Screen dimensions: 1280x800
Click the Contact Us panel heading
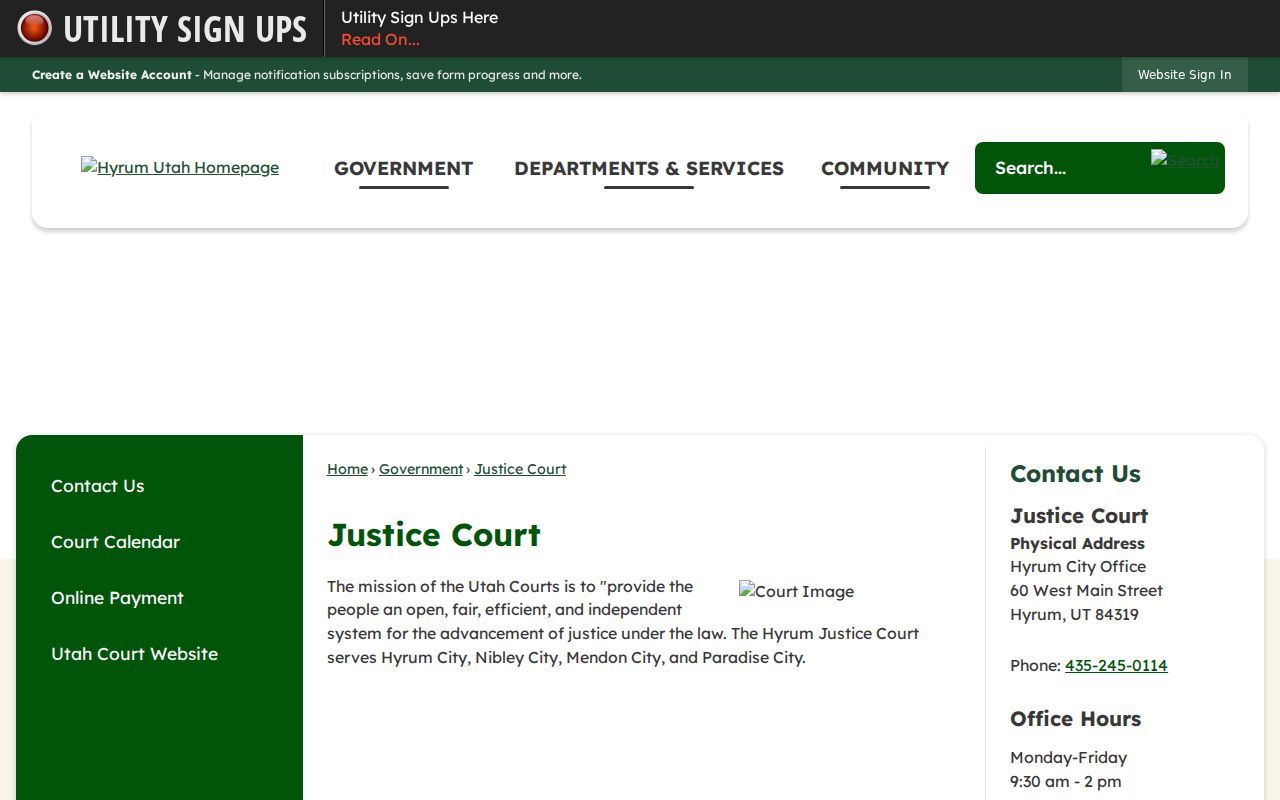tap(1075, 474)
